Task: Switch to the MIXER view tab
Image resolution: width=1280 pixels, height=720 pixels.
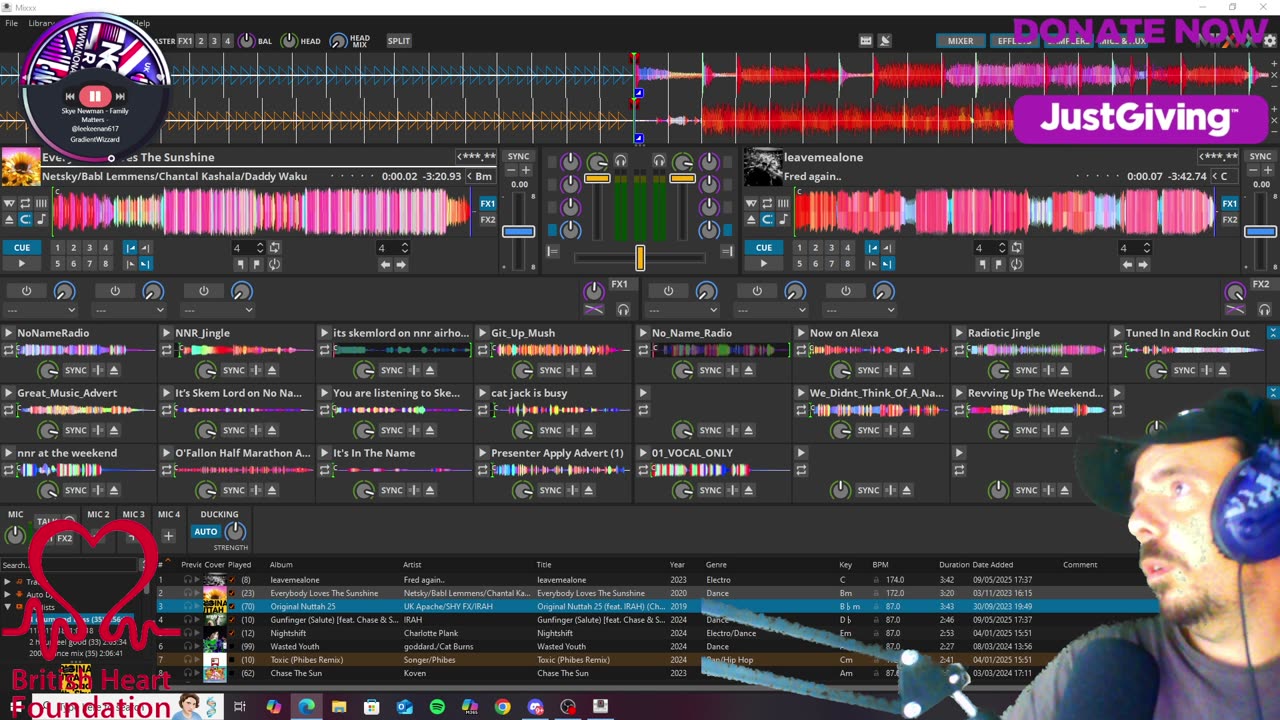Action: (x=960, y=41)
